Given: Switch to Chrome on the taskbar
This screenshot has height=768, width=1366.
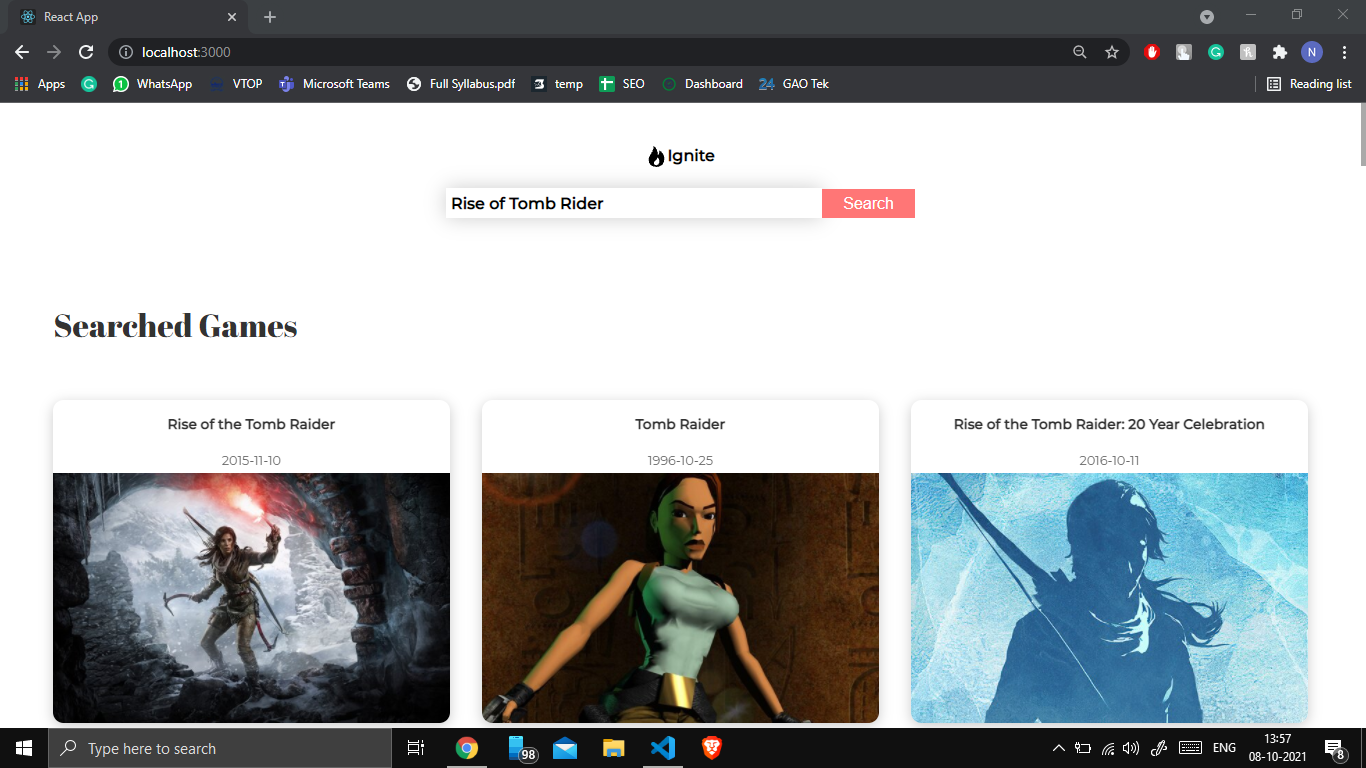Looking at the screenshot, I should [x=466, y=748].
